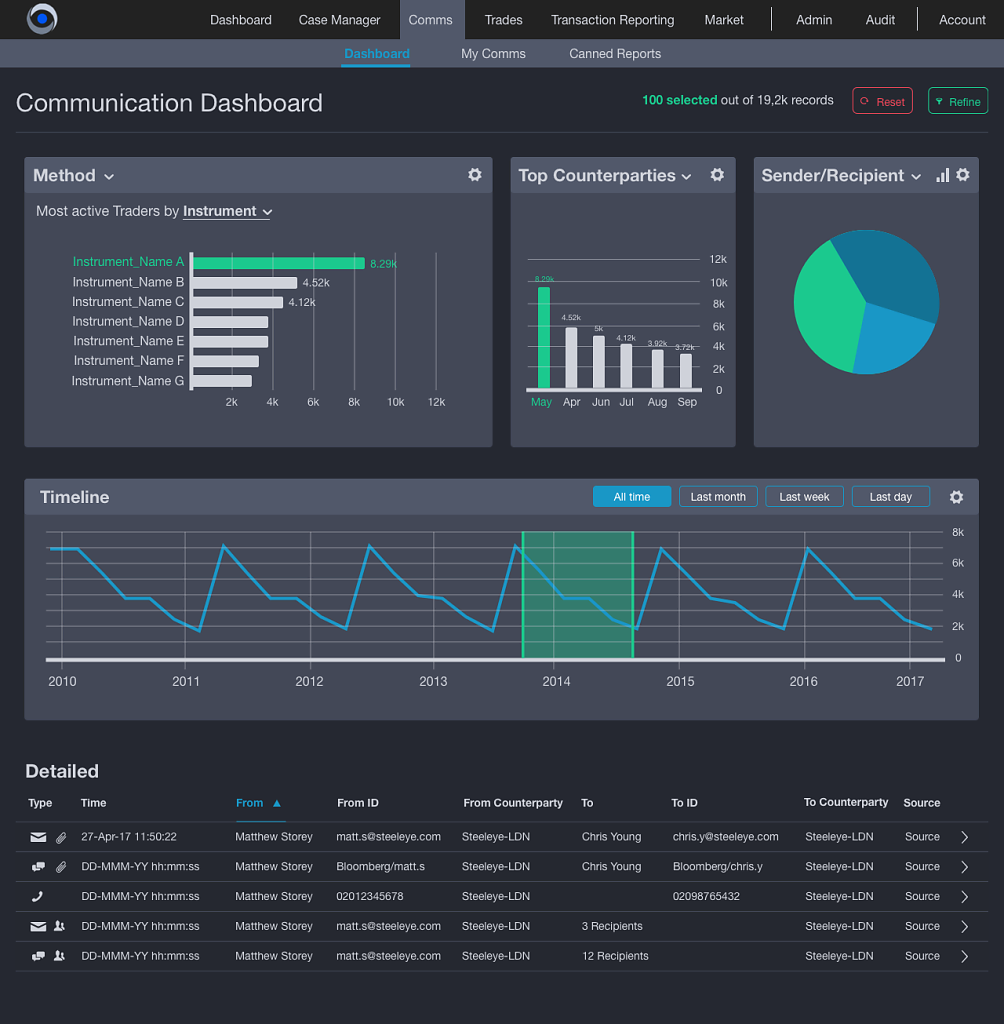Click the SteelEye logo icon
The height and width of the screenshot is (1024, 1004).
pyautogui.click(x=42, y=18)
